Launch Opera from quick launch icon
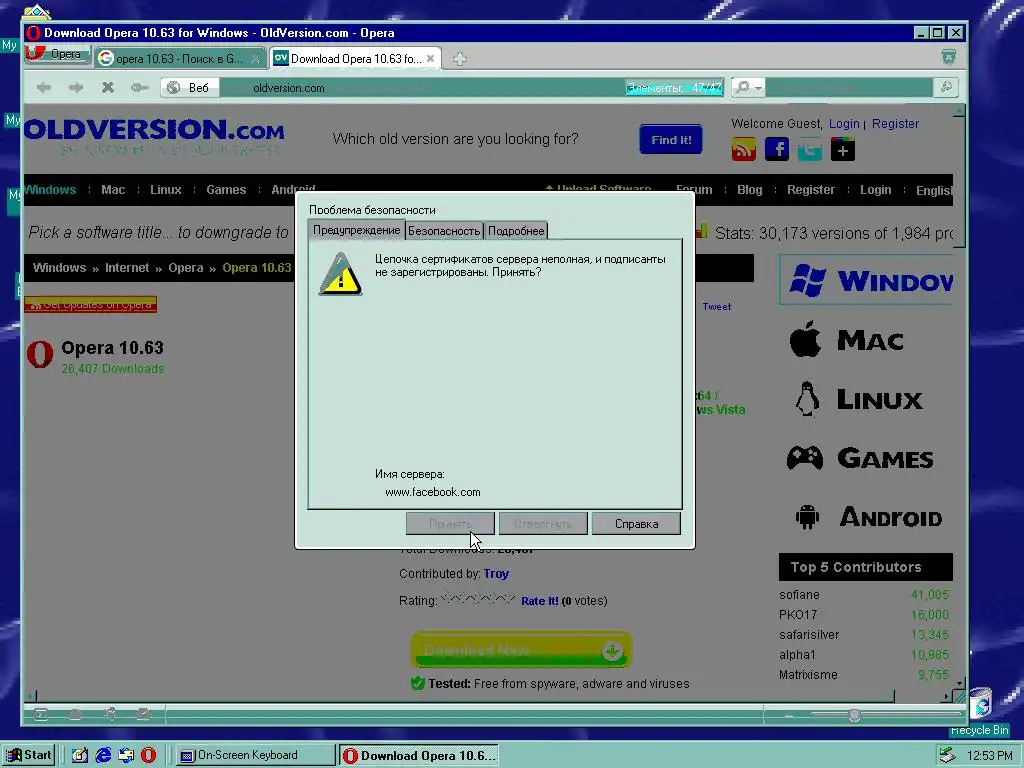1024x768 pixels. [148, 756]
